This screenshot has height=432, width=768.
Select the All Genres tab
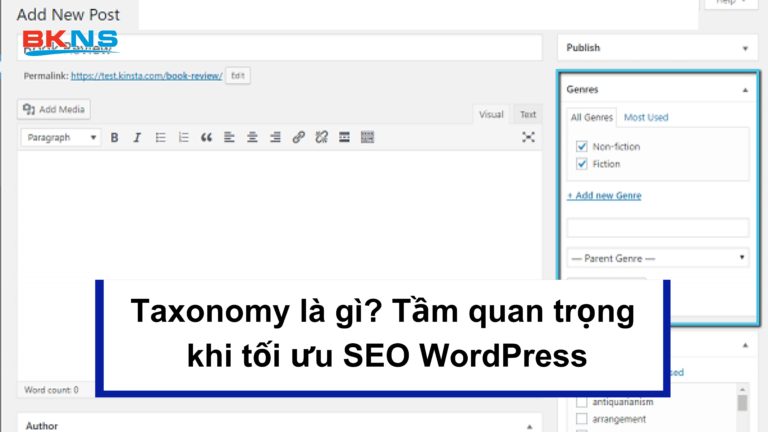click(x=592, y=118)
